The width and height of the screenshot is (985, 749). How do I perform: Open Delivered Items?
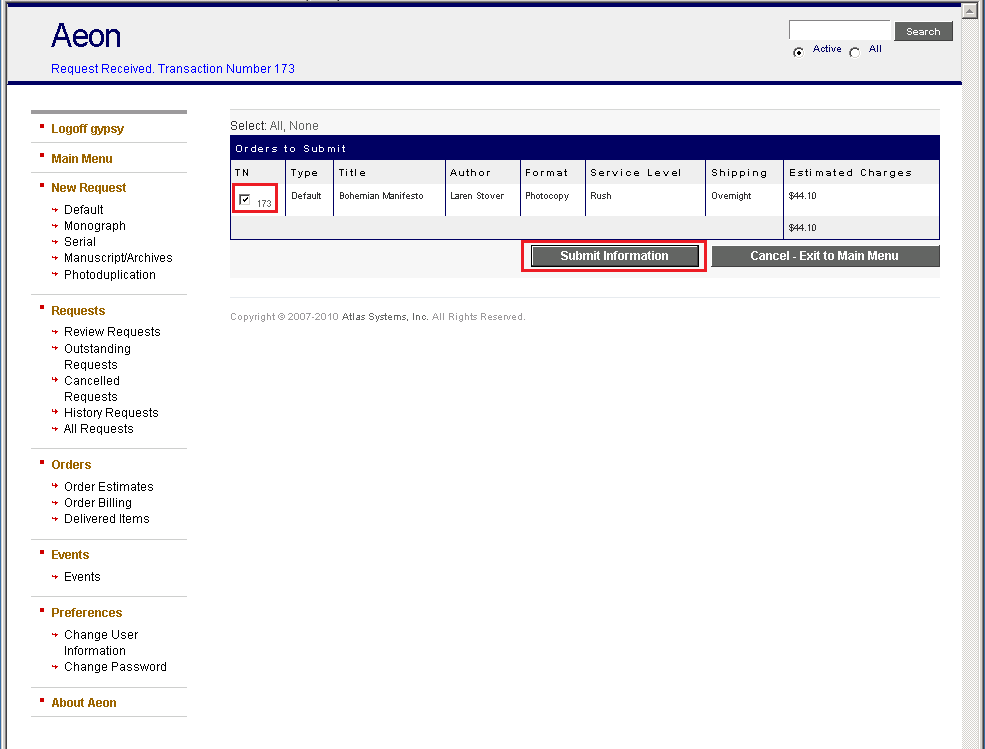pyautogui.click(x=106, y=518)
